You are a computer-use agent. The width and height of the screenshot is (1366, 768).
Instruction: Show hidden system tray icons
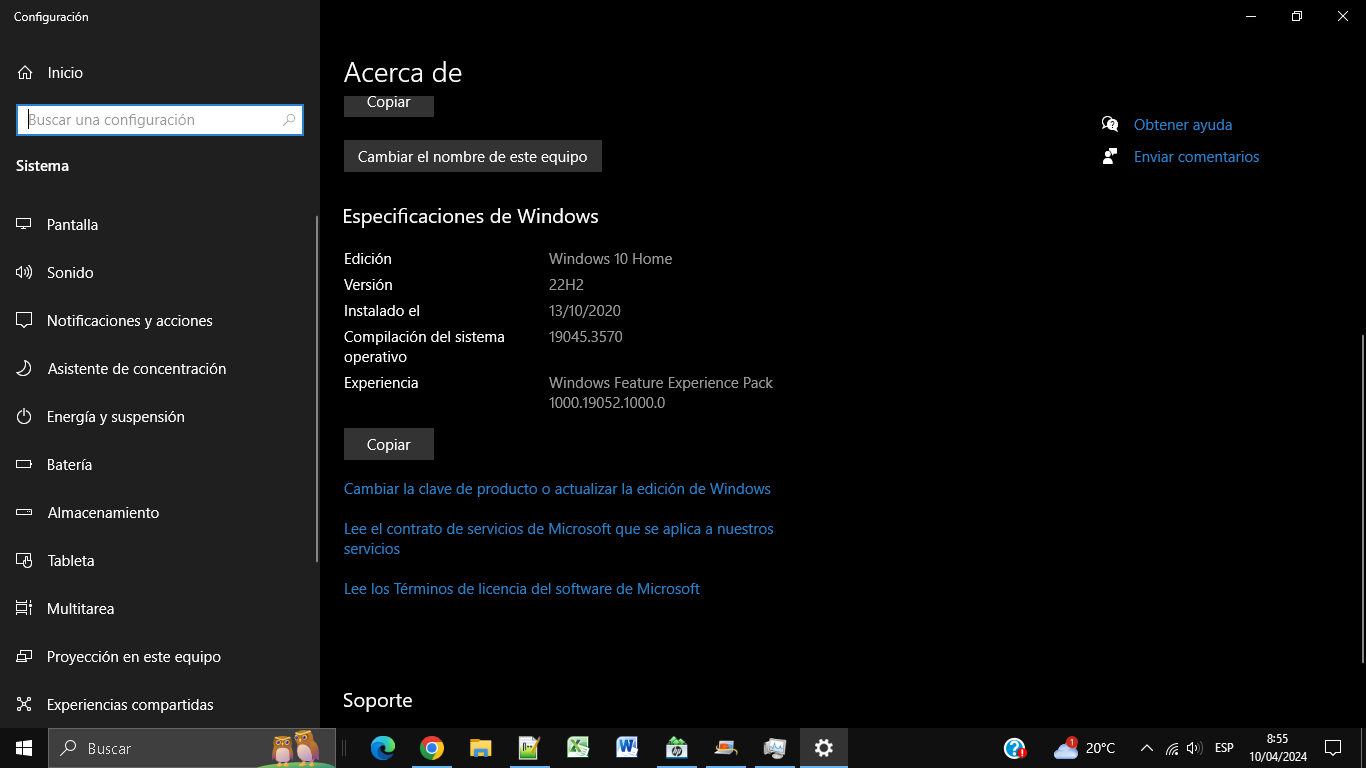(x=1146, y=748)
